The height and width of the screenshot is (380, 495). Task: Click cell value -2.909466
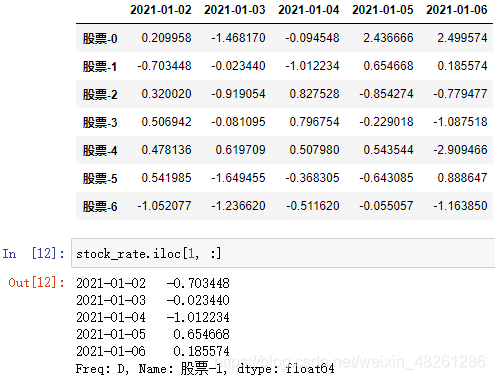point(460,150)
